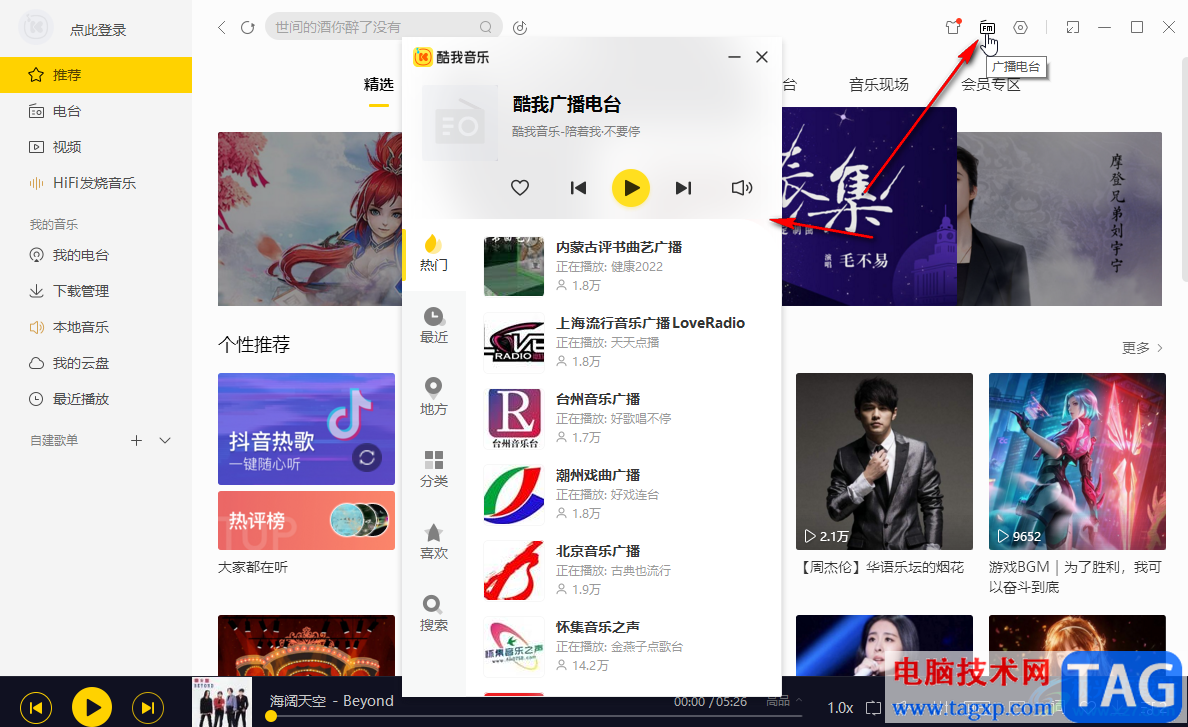The width and height of the screenshot is (1188, 727).
Task: Play 潮州戏曲广播 station
Action: [625, 495]
